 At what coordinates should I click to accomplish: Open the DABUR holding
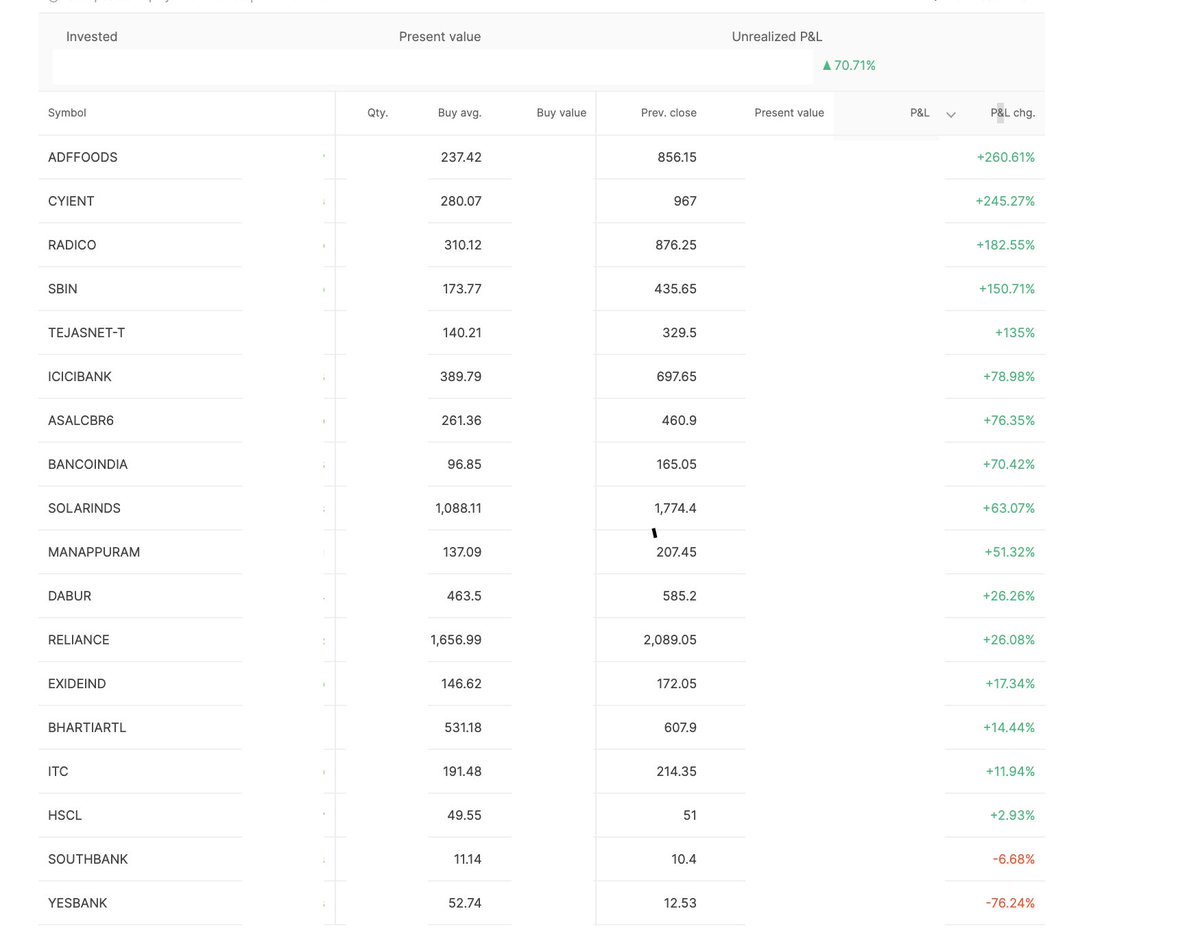pos(70,597)
